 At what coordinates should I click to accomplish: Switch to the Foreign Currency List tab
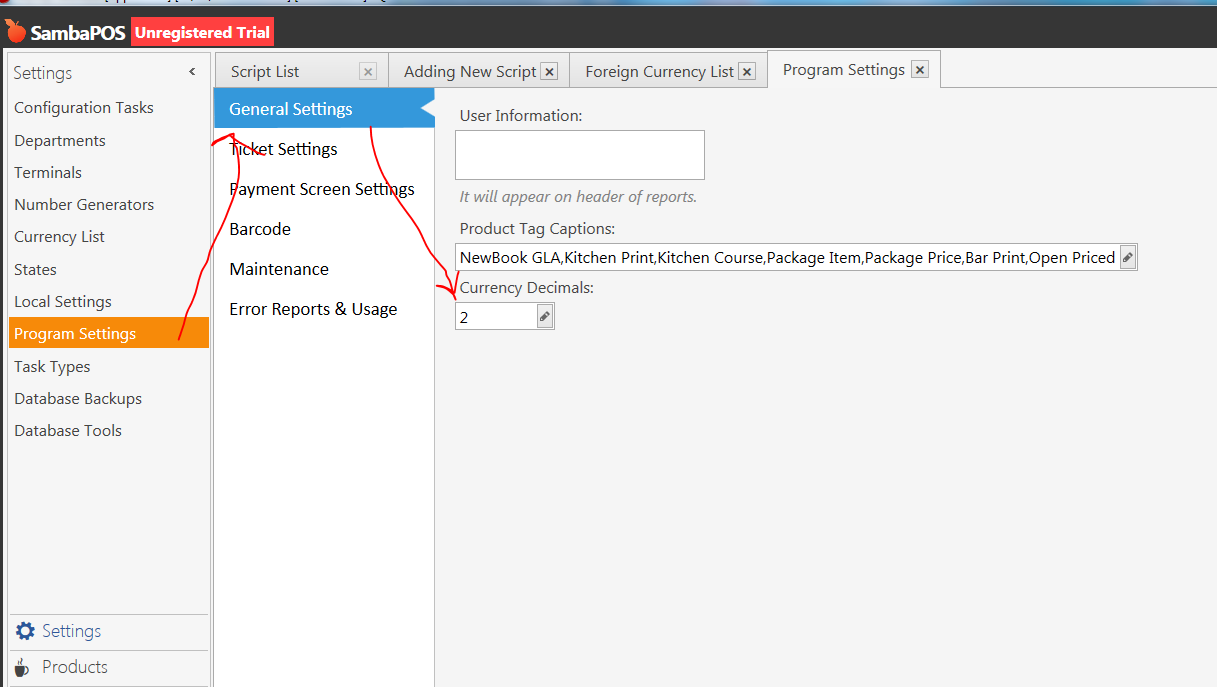pos(659,72)
